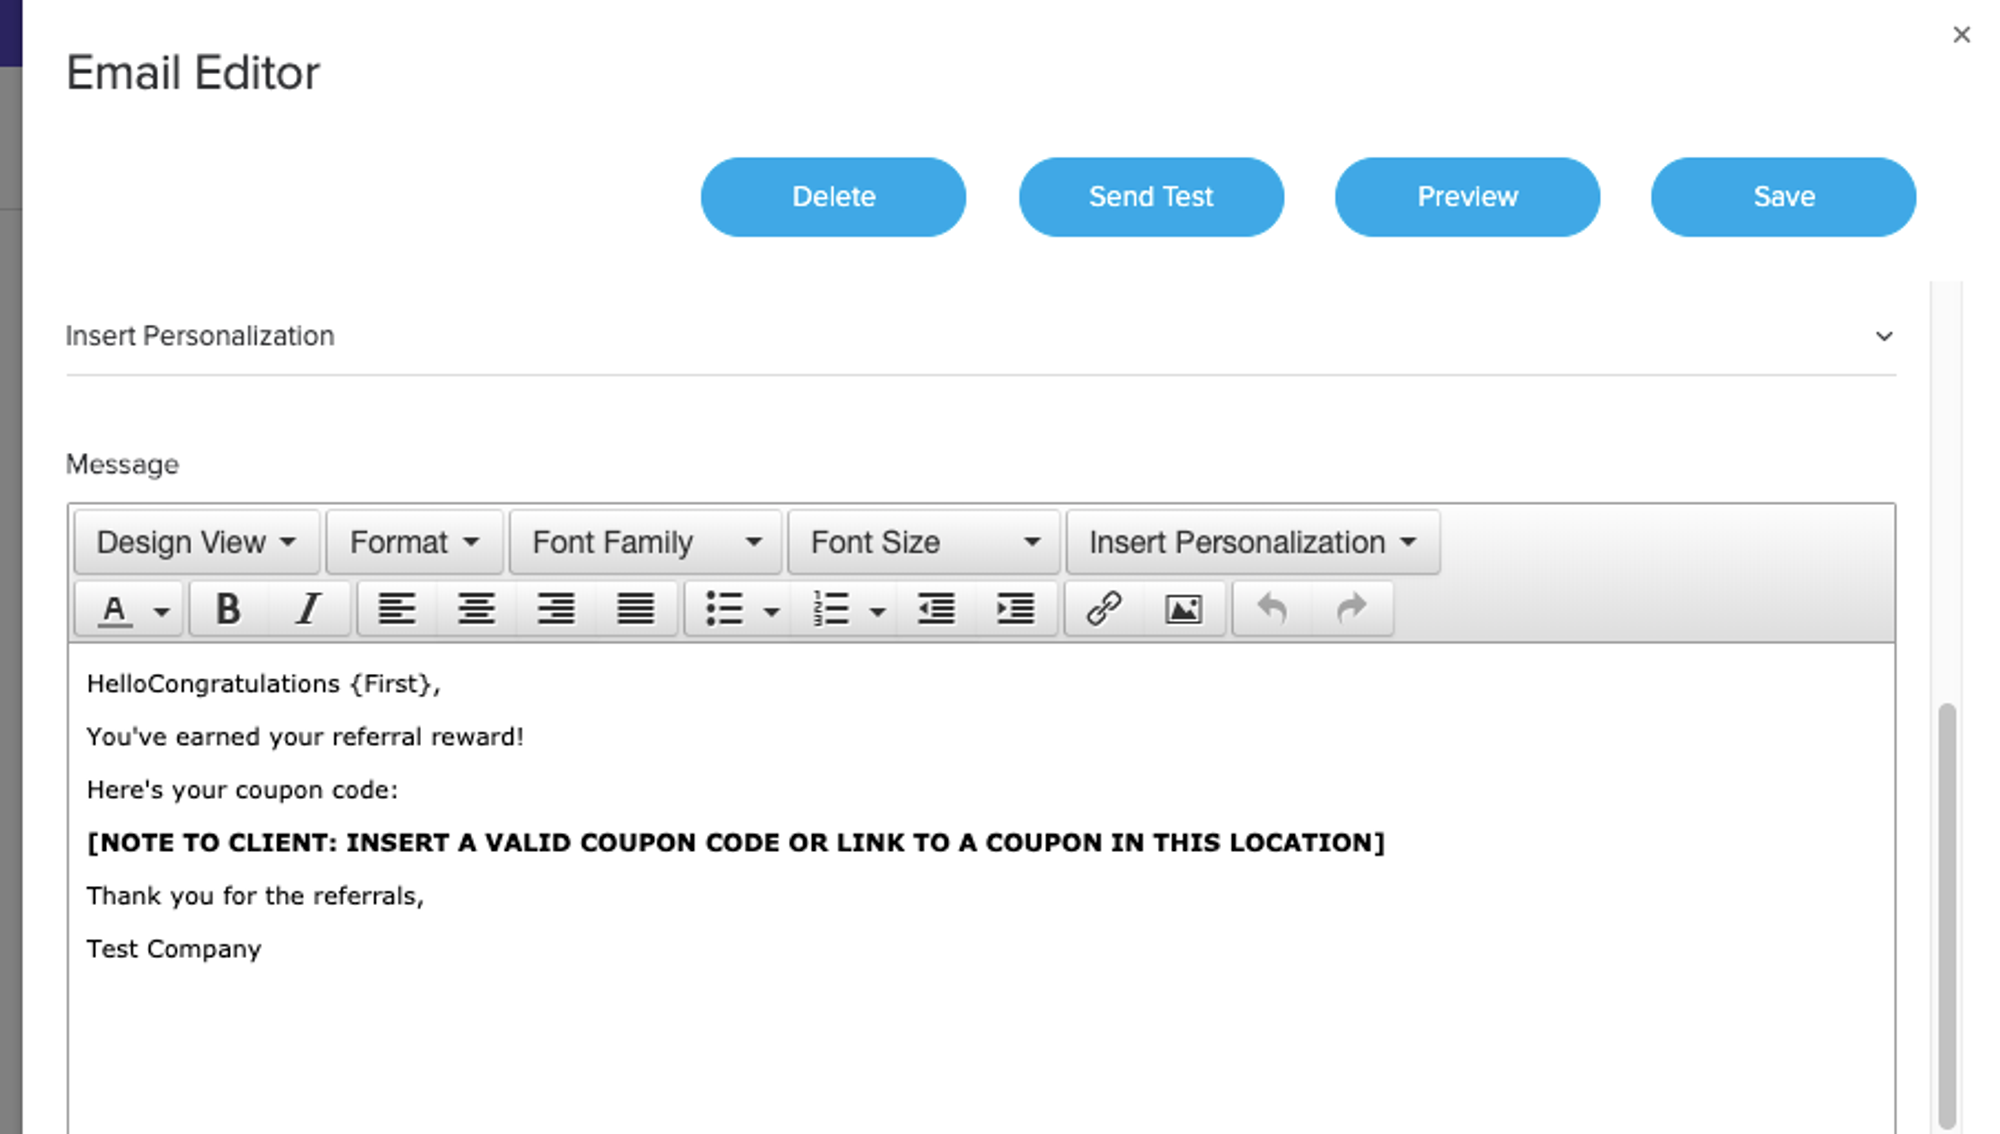Click the Preview button
2000x1134 pixels.
1468,195
